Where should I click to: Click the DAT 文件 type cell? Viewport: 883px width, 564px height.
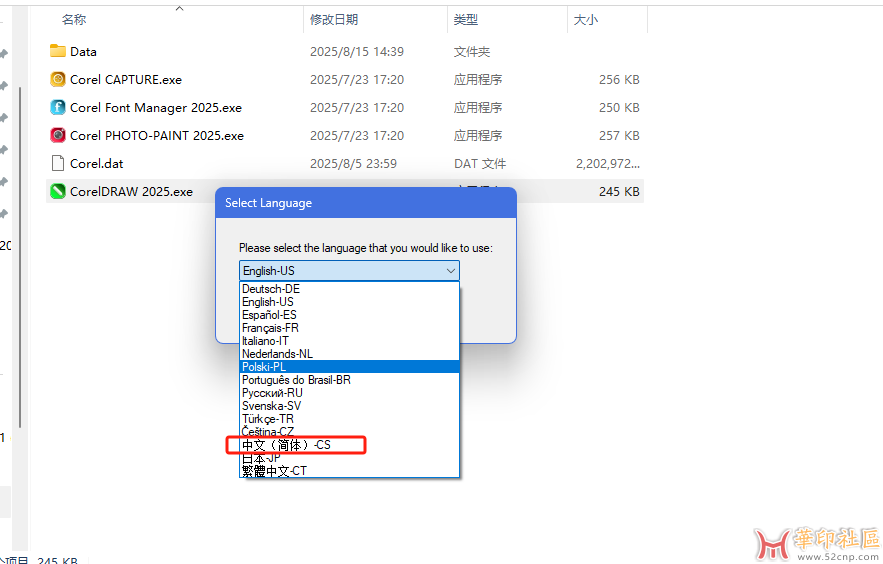click(x=480, y=164)
